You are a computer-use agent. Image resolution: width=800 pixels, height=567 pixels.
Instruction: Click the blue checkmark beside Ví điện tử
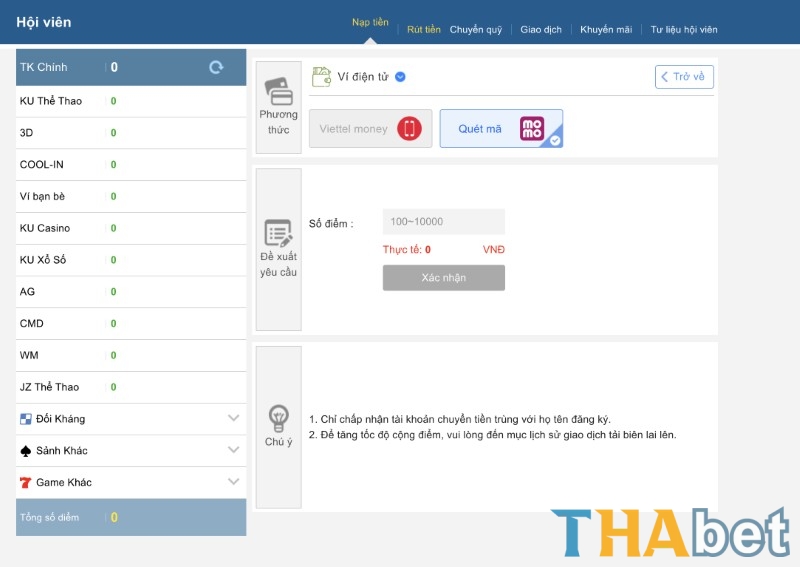point(401,77)
